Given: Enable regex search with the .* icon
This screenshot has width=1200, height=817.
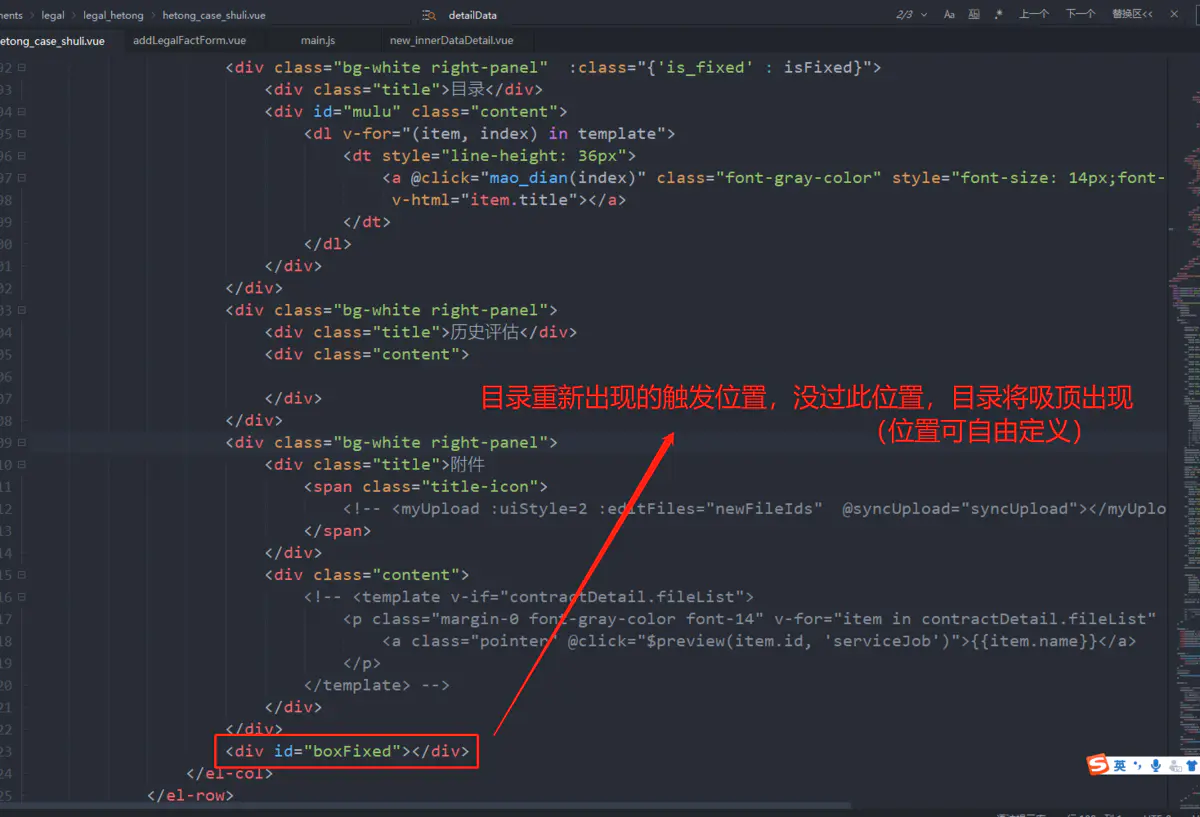Looking at the screenshot, I should click(x=998, y=14).
